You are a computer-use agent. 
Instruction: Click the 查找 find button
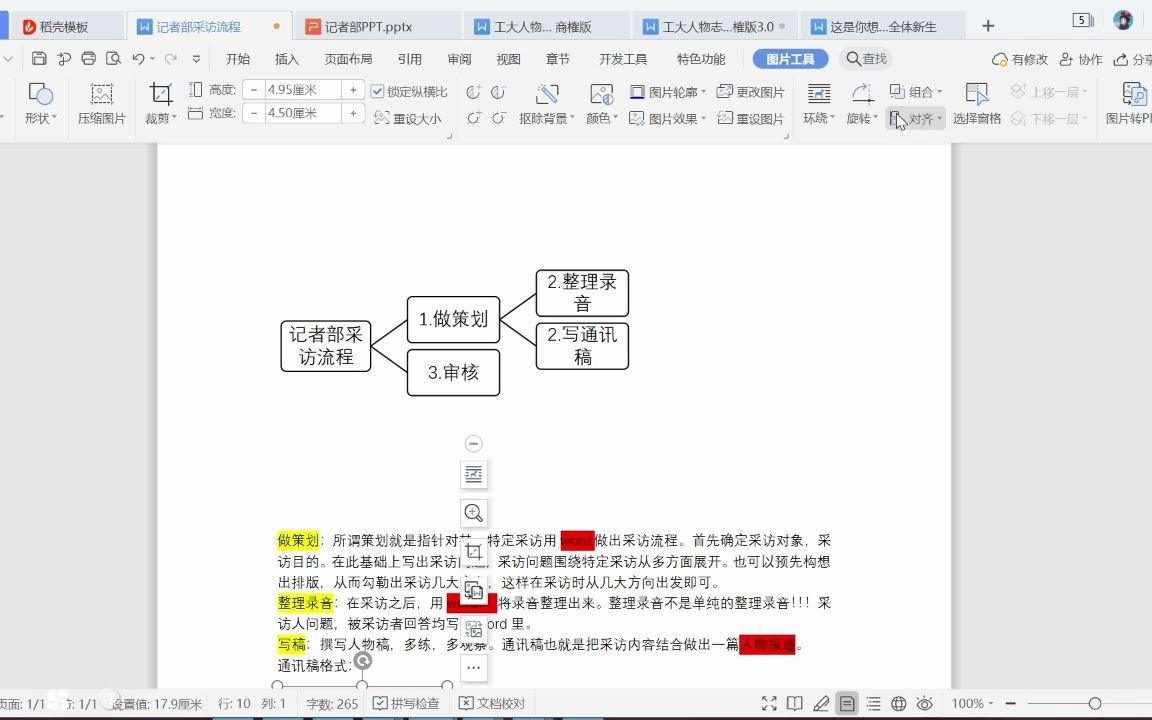pos(866,58)
